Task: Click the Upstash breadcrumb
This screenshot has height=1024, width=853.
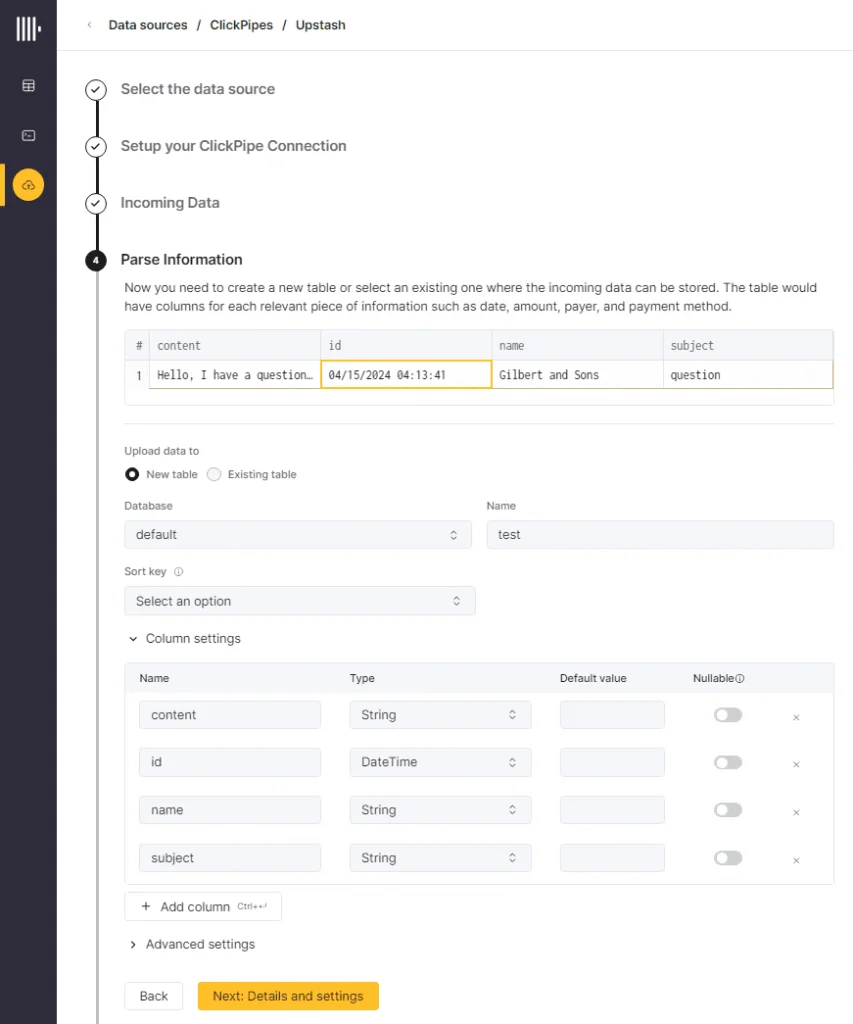Action: point(320,25)
